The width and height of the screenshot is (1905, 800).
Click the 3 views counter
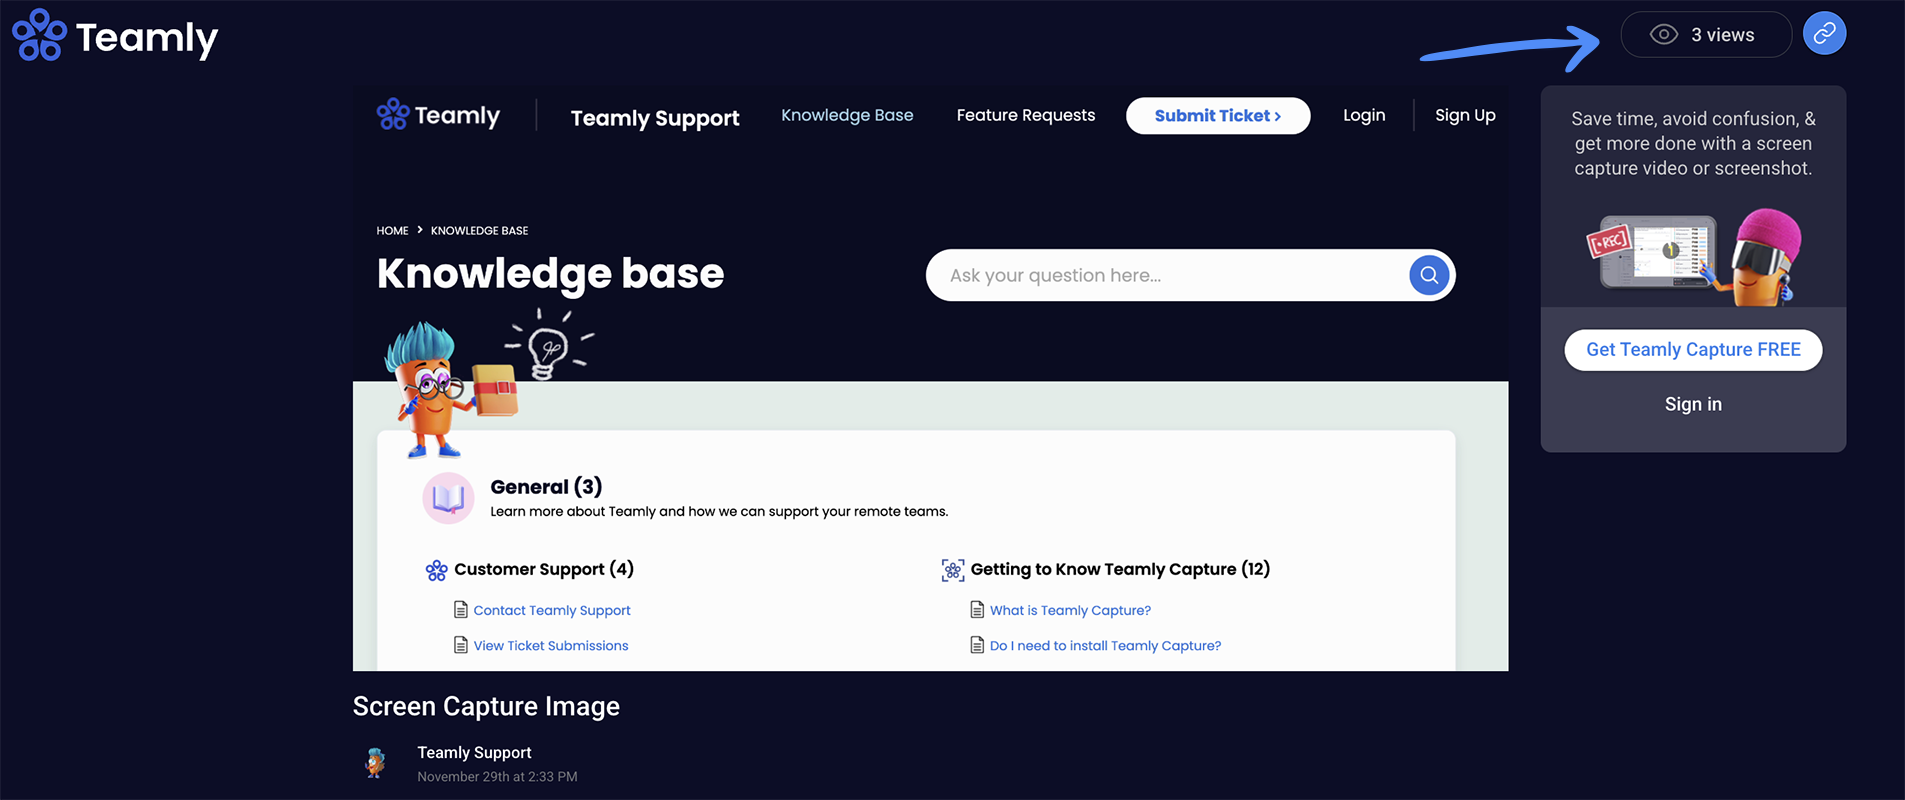pos(1706,35)
